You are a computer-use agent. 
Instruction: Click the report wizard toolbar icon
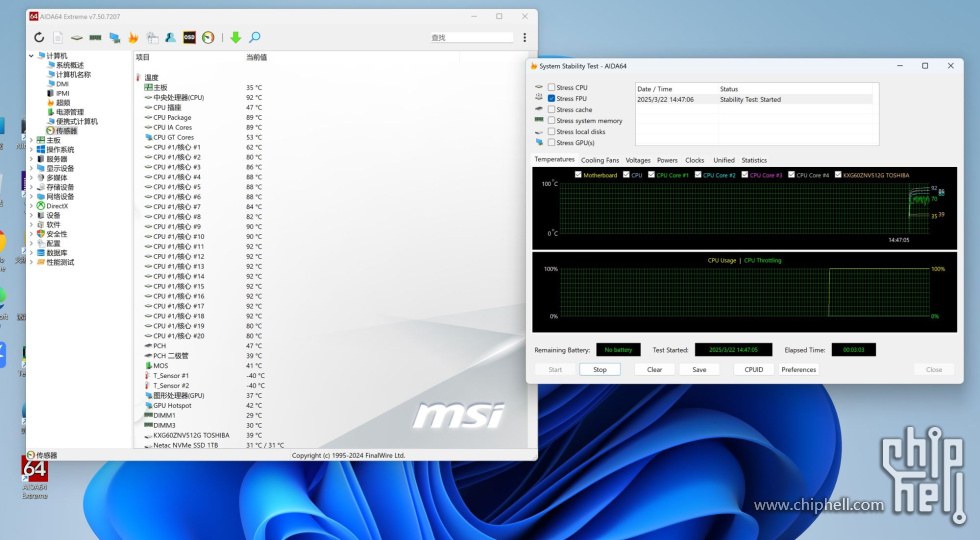tap(152, 38)
